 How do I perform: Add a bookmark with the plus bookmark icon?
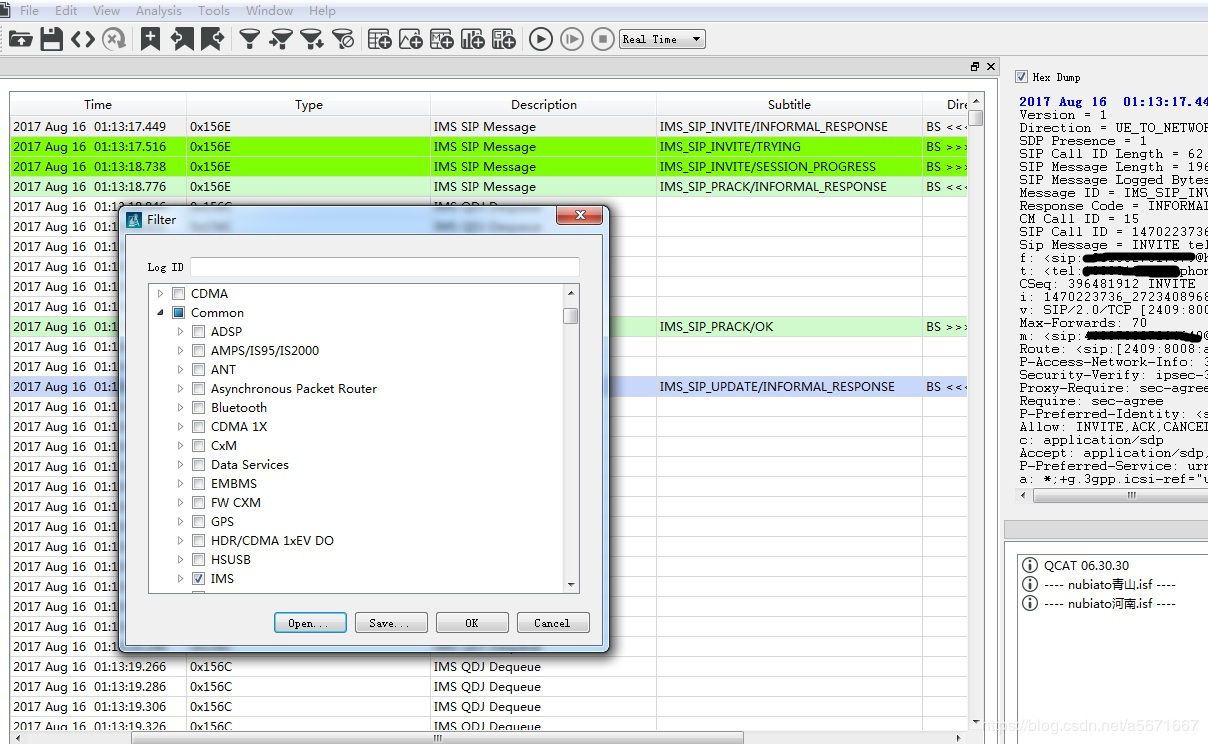tap(150, 39)
